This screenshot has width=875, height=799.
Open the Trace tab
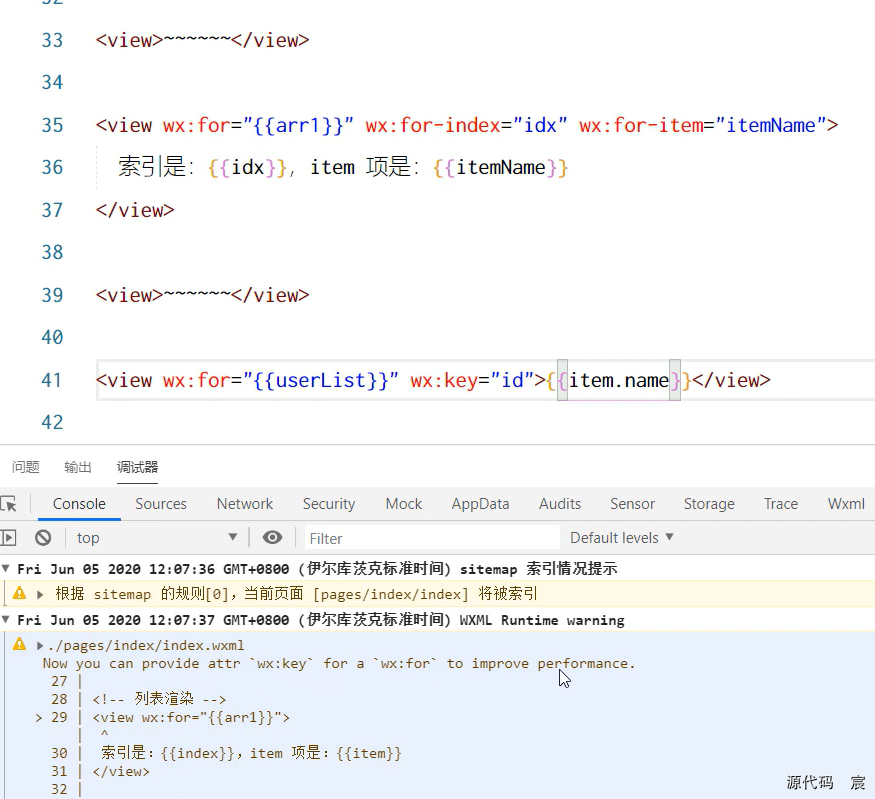pos(781,504)
